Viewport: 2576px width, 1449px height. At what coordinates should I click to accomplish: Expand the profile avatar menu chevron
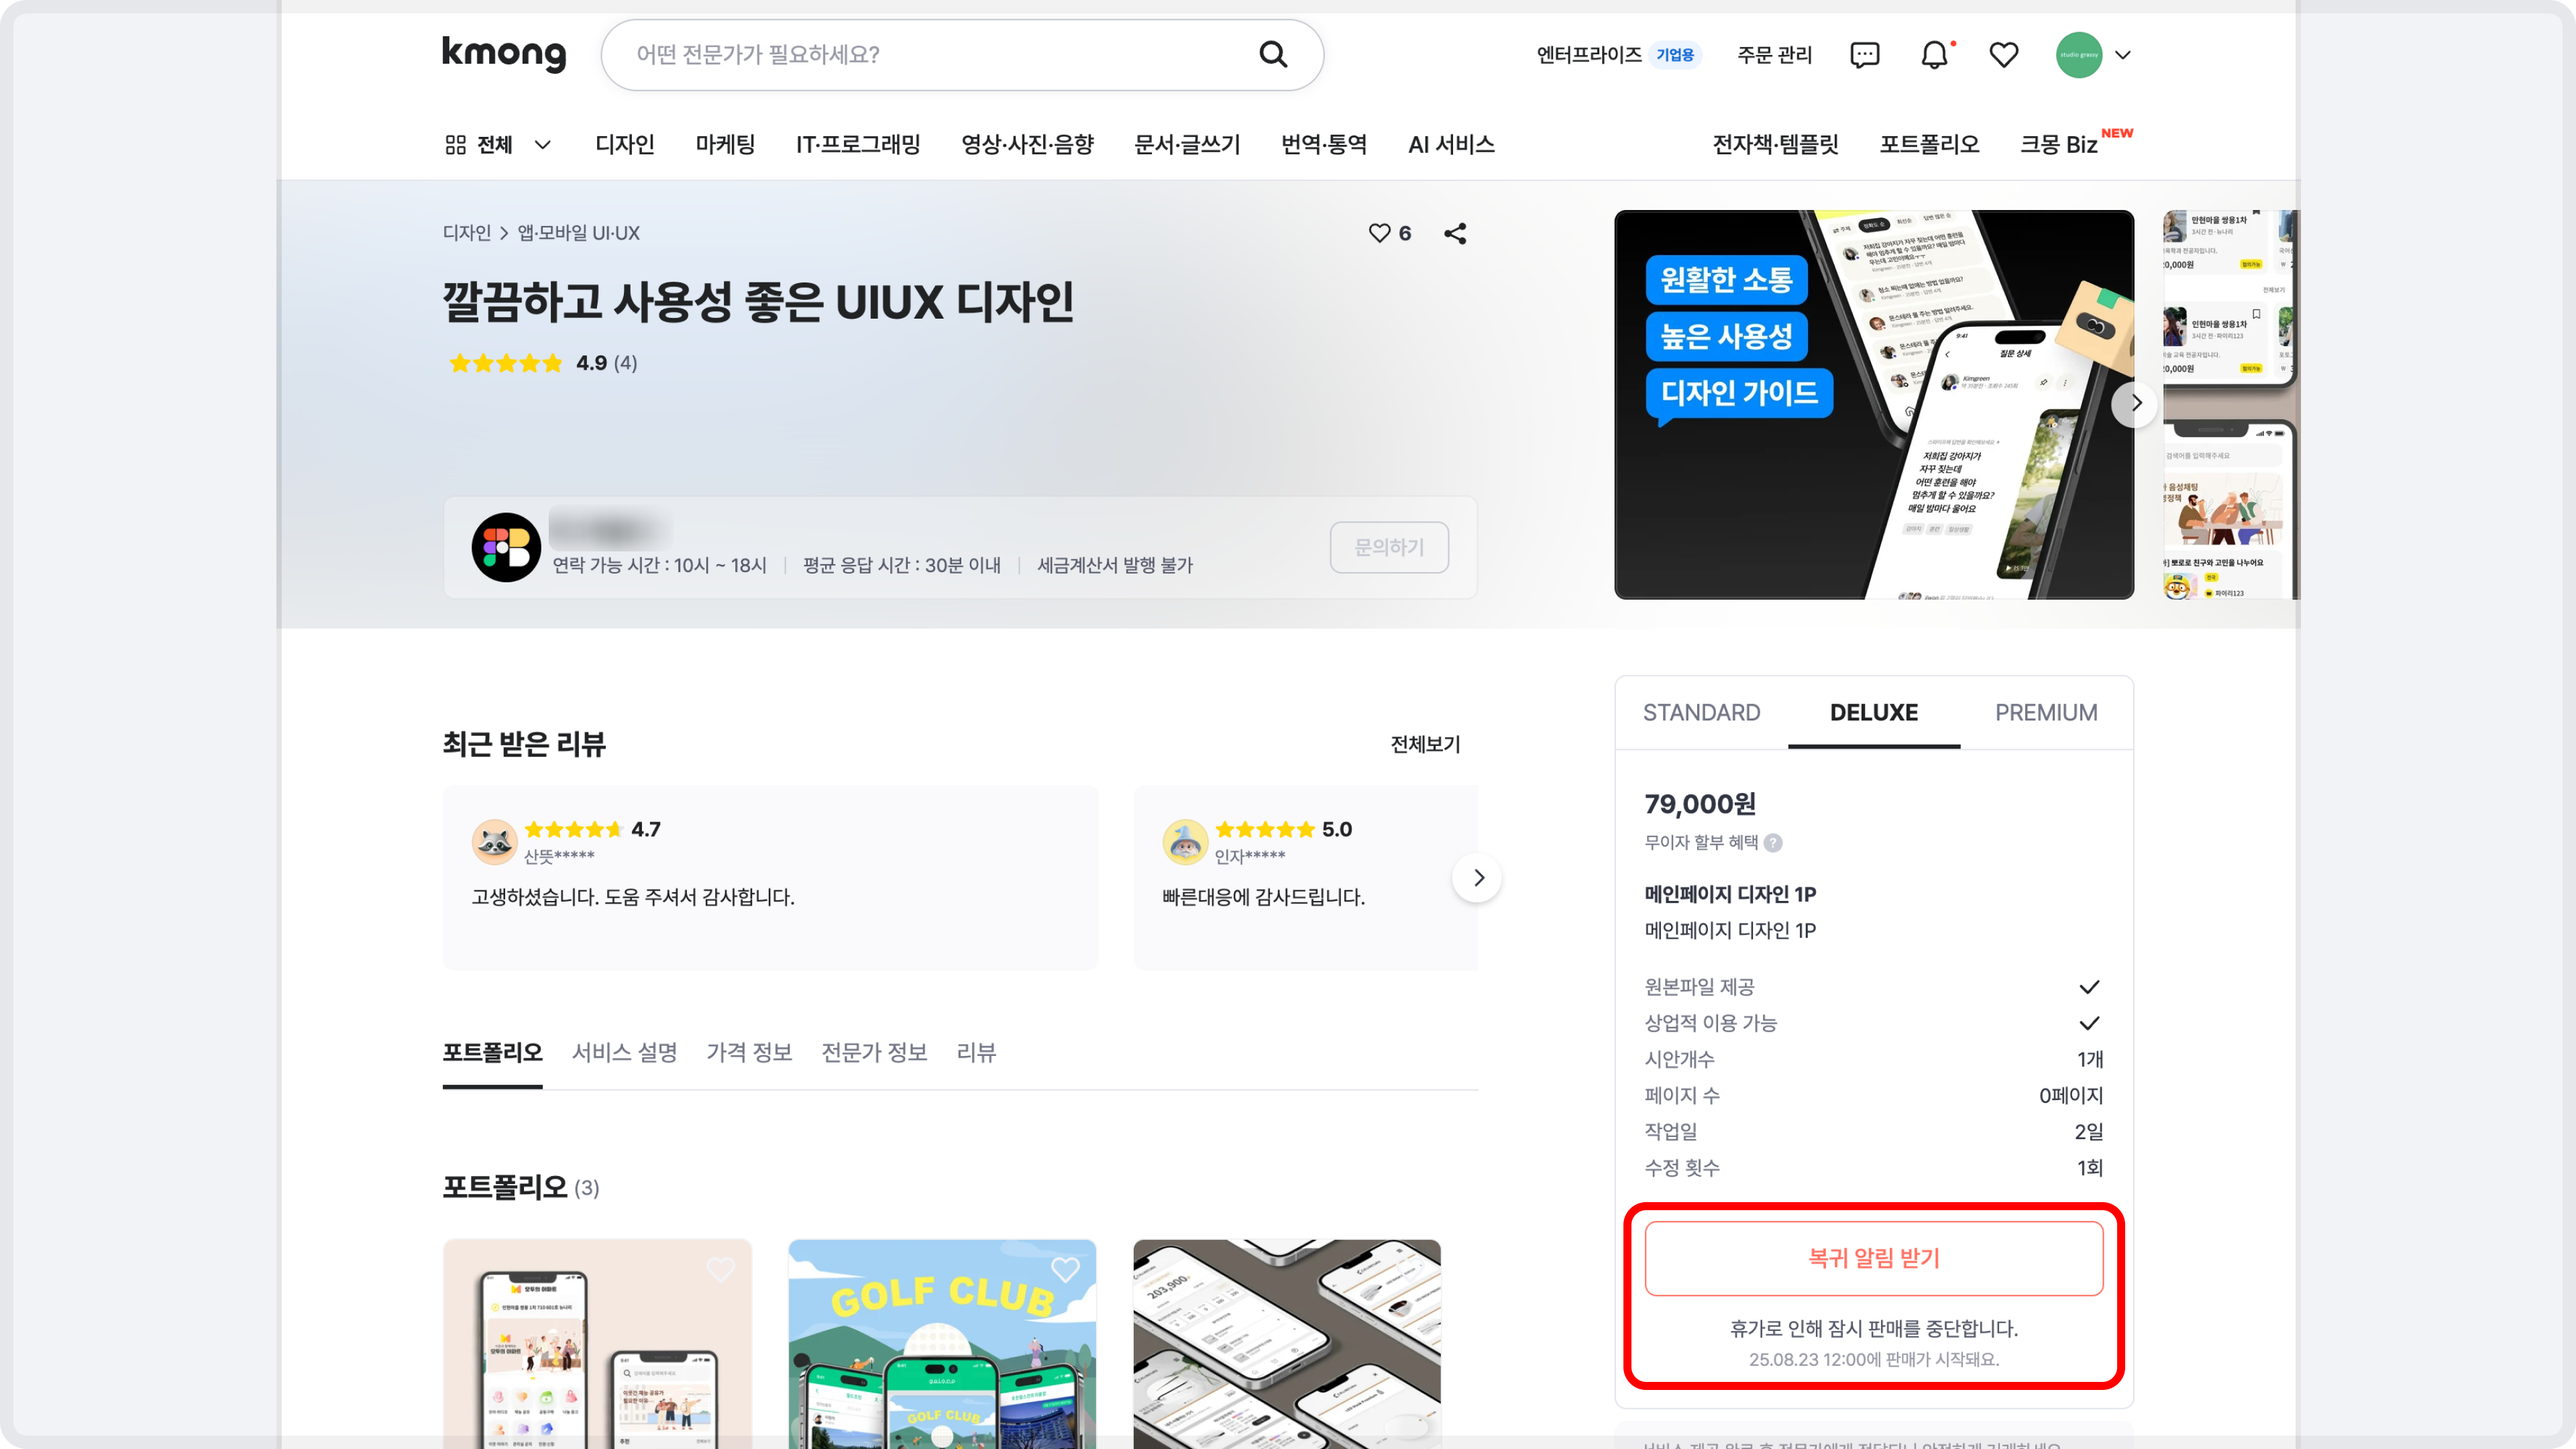2123,55
